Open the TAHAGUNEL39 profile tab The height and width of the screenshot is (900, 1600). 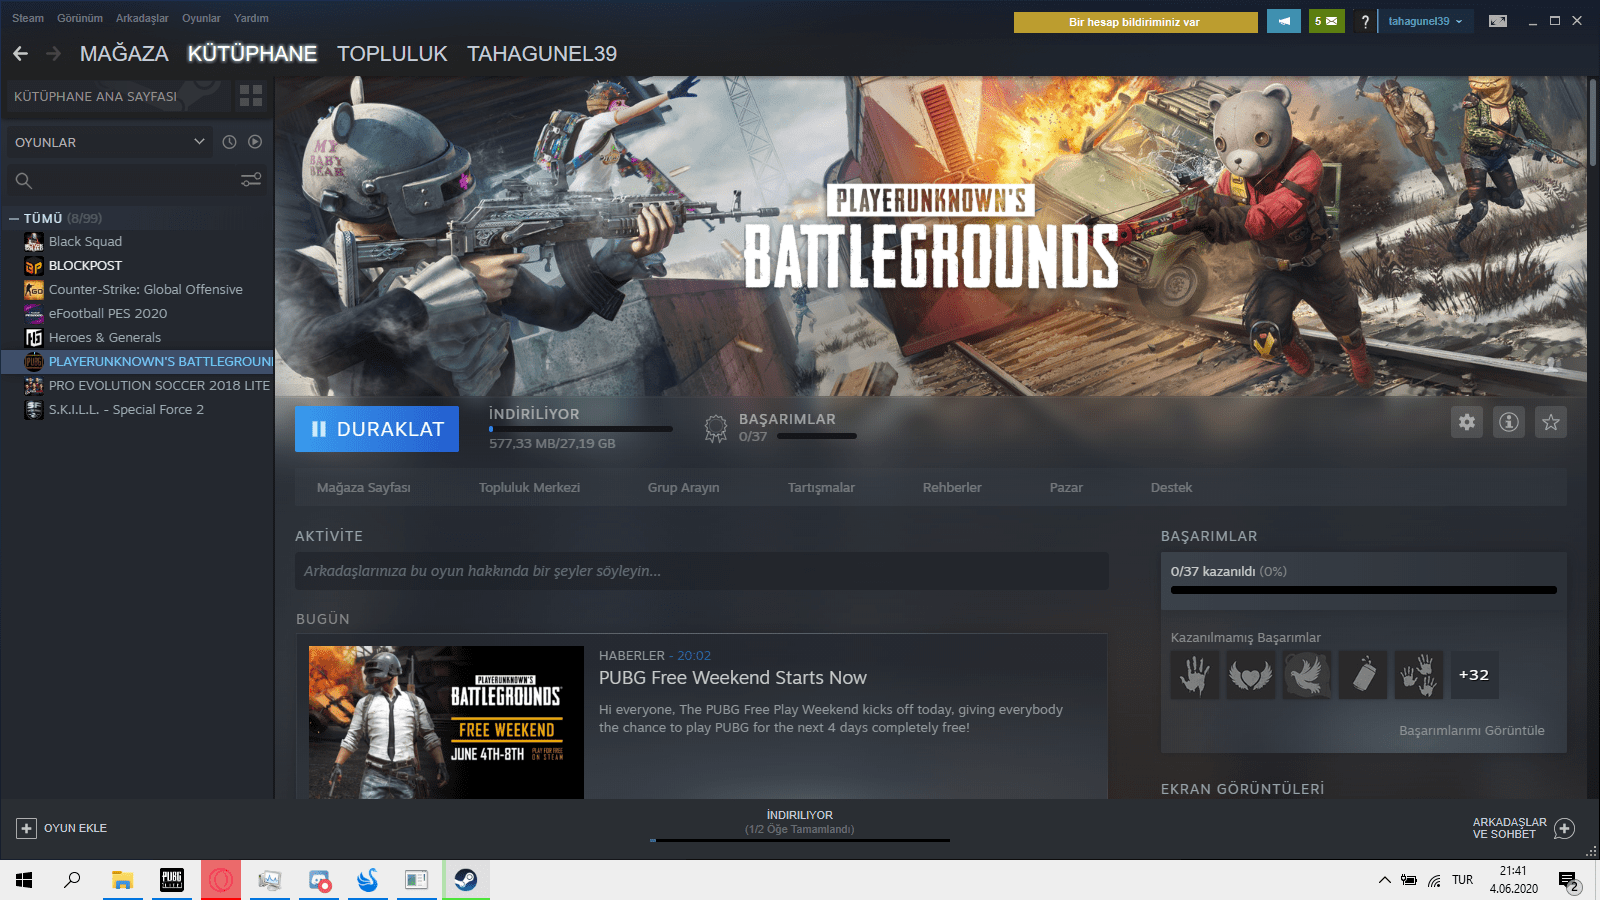click(x=542, y=54)
